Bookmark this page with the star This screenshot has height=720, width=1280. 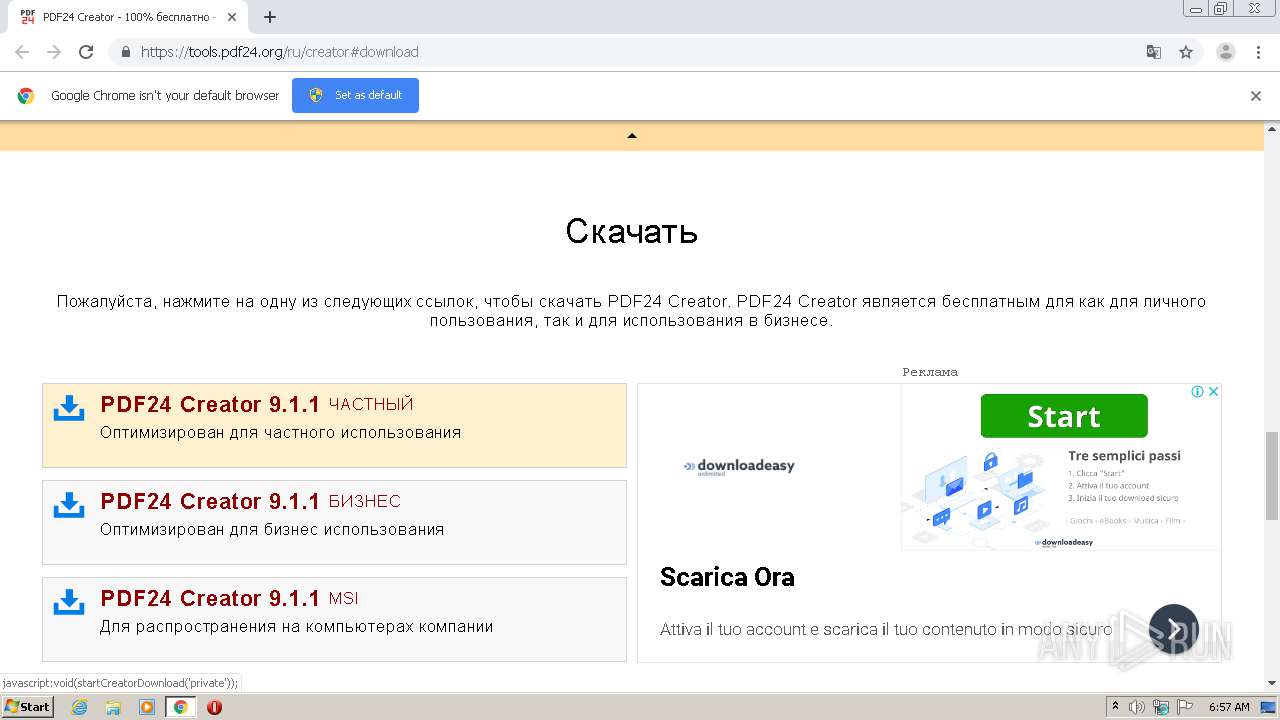click(1186, 52)
